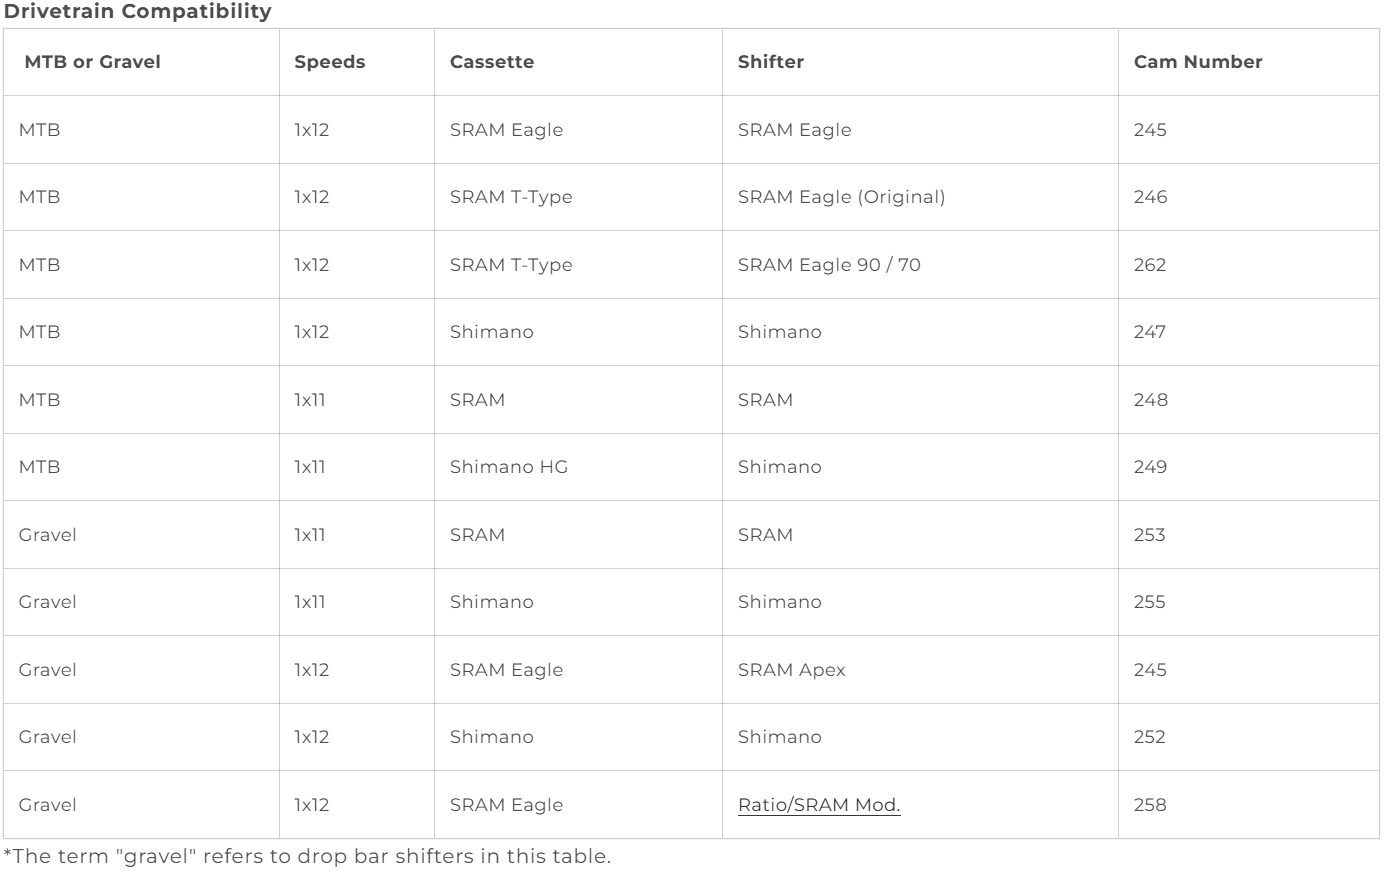Click the Shimano HG cassette cell
The image size is (1387, 877).
pos(508,467)
